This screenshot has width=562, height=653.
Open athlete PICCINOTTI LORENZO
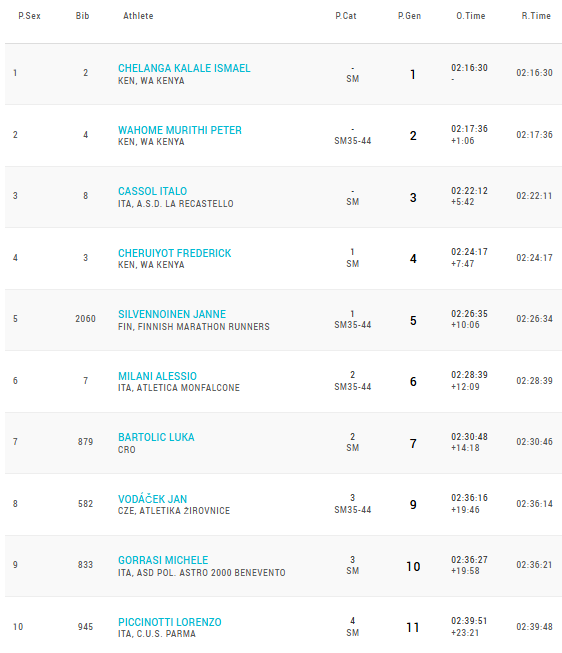170,622
